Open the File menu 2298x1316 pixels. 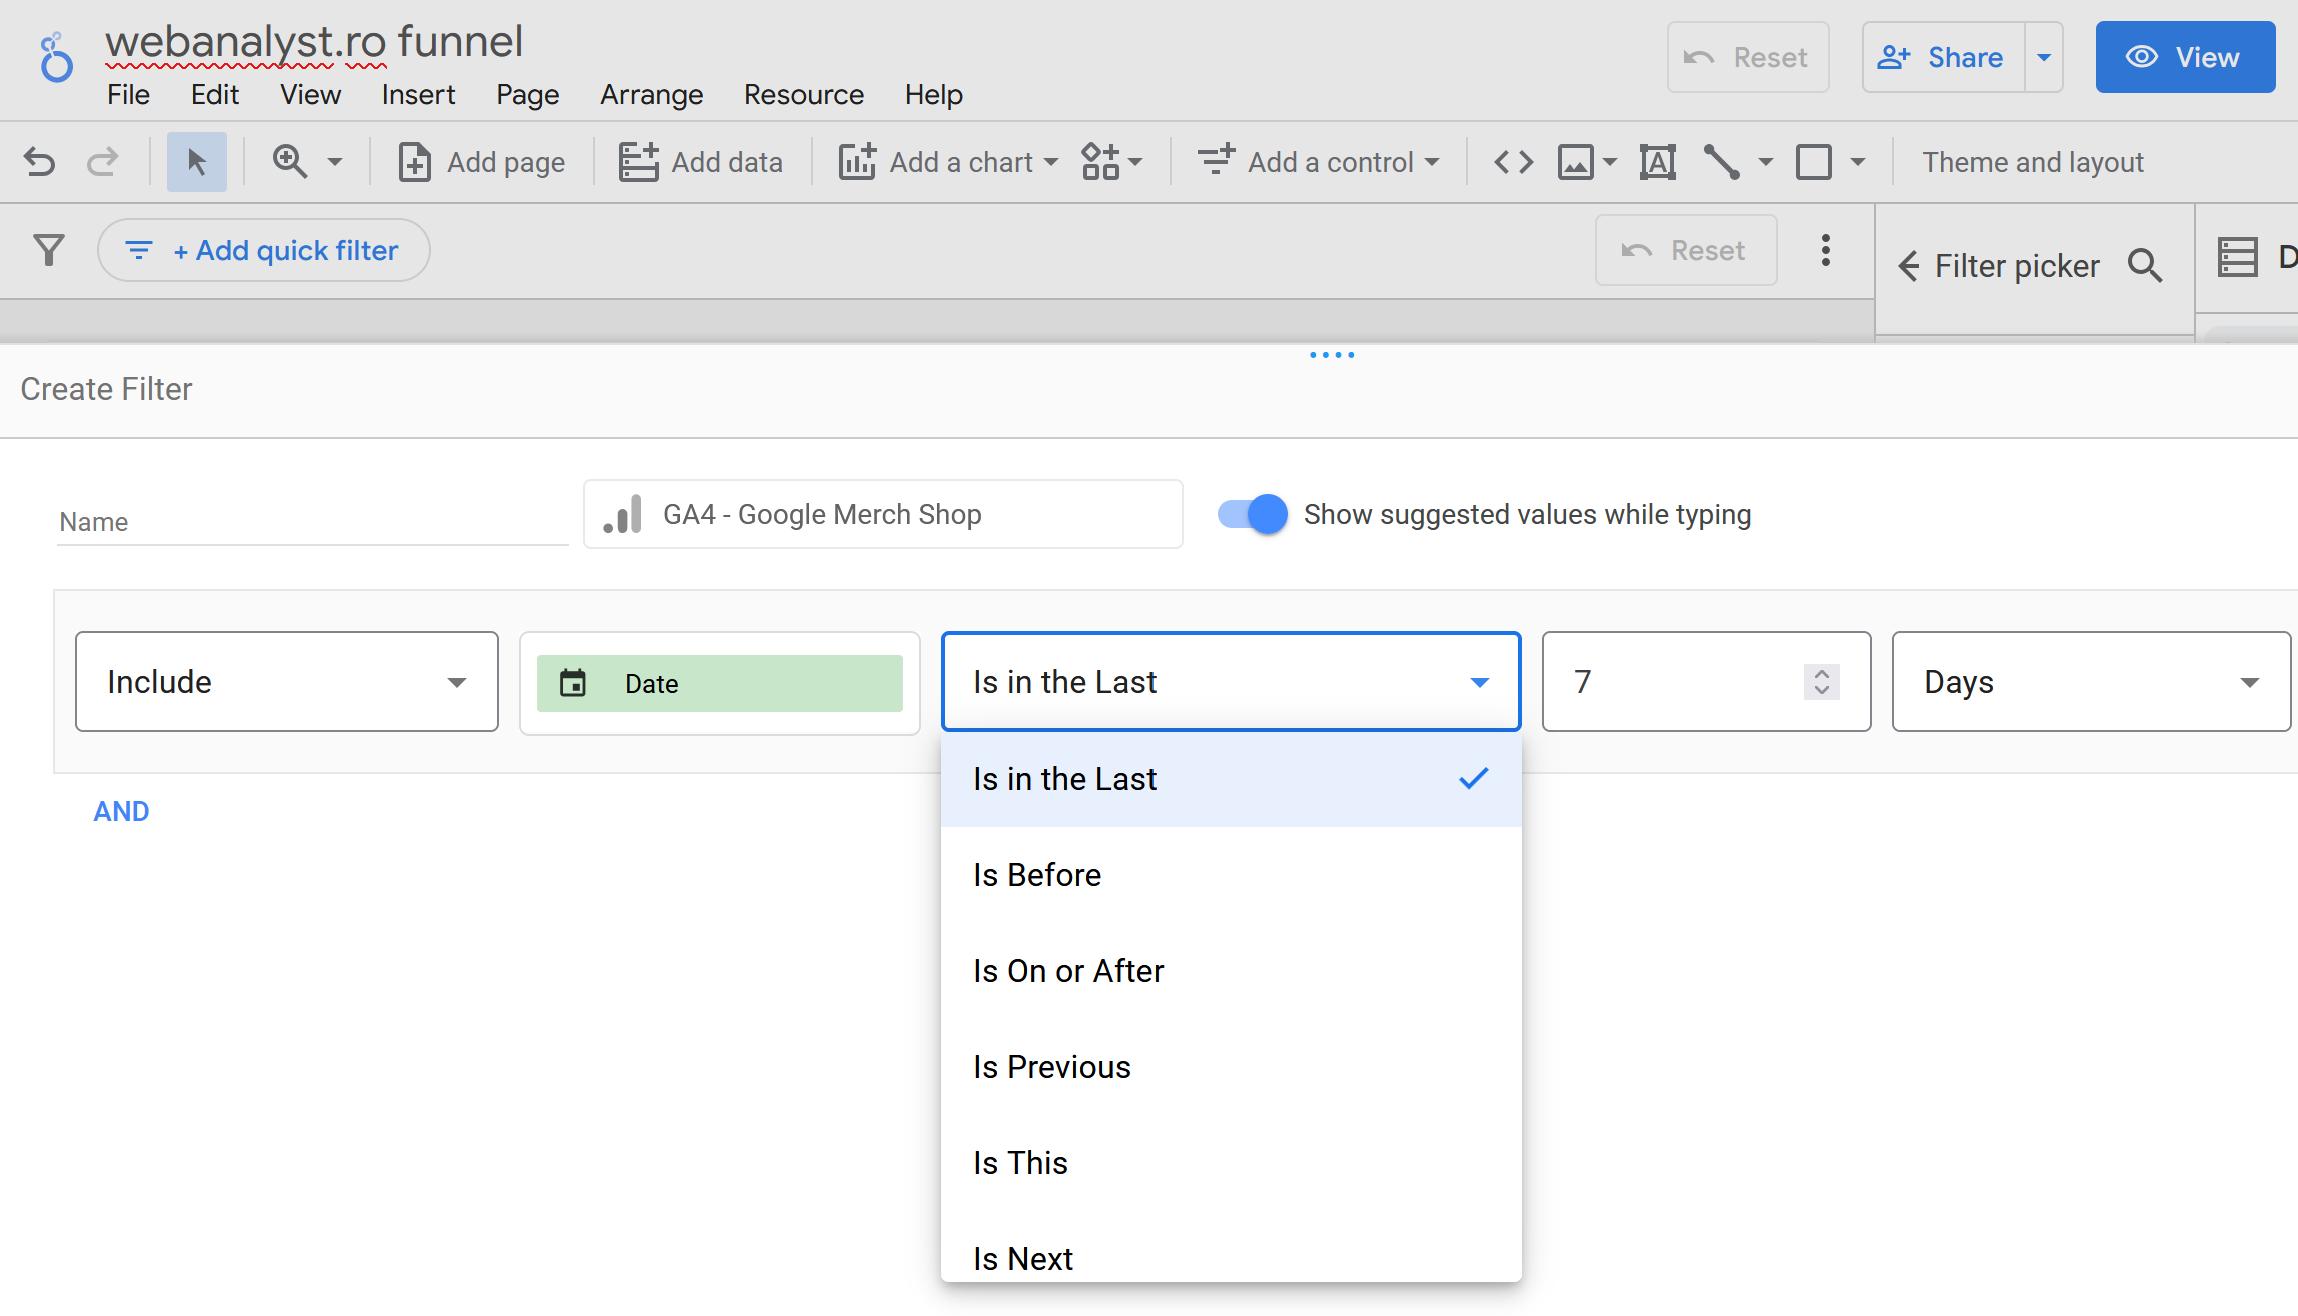pos(128,95)
